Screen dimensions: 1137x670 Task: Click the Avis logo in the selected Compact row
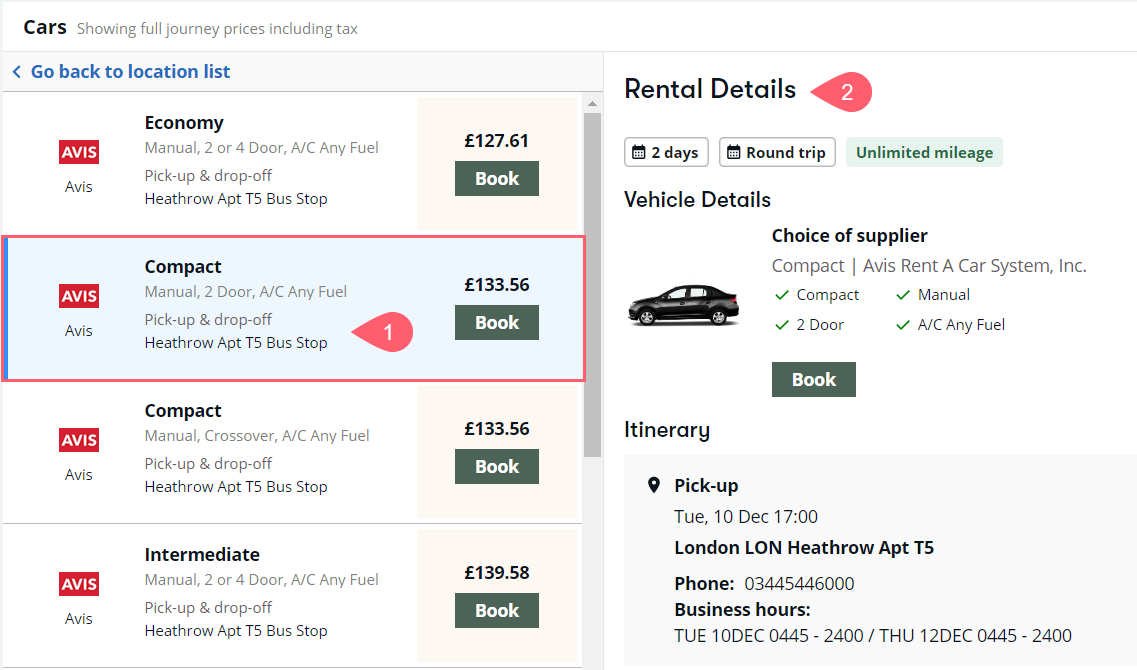(79, 296)
